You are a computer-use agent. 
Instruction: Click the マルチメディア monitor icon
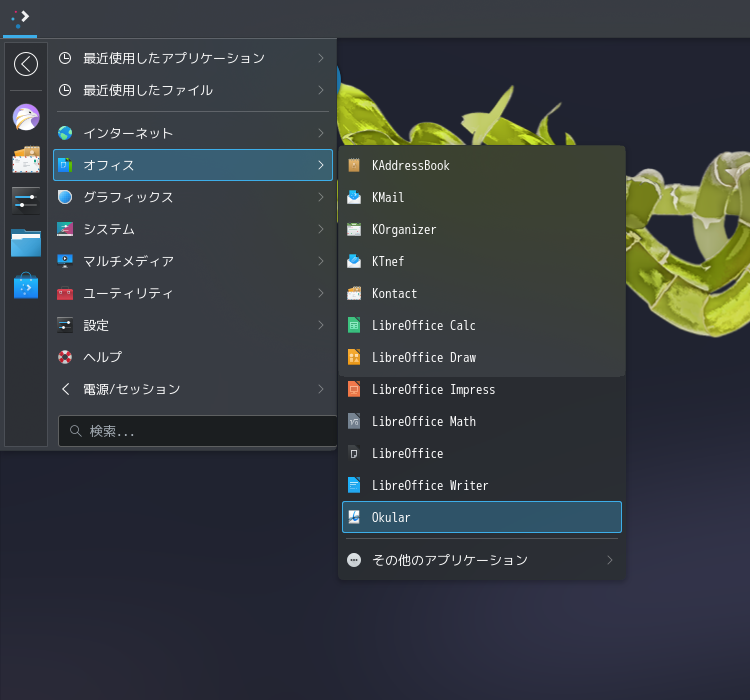pos(65,261)
